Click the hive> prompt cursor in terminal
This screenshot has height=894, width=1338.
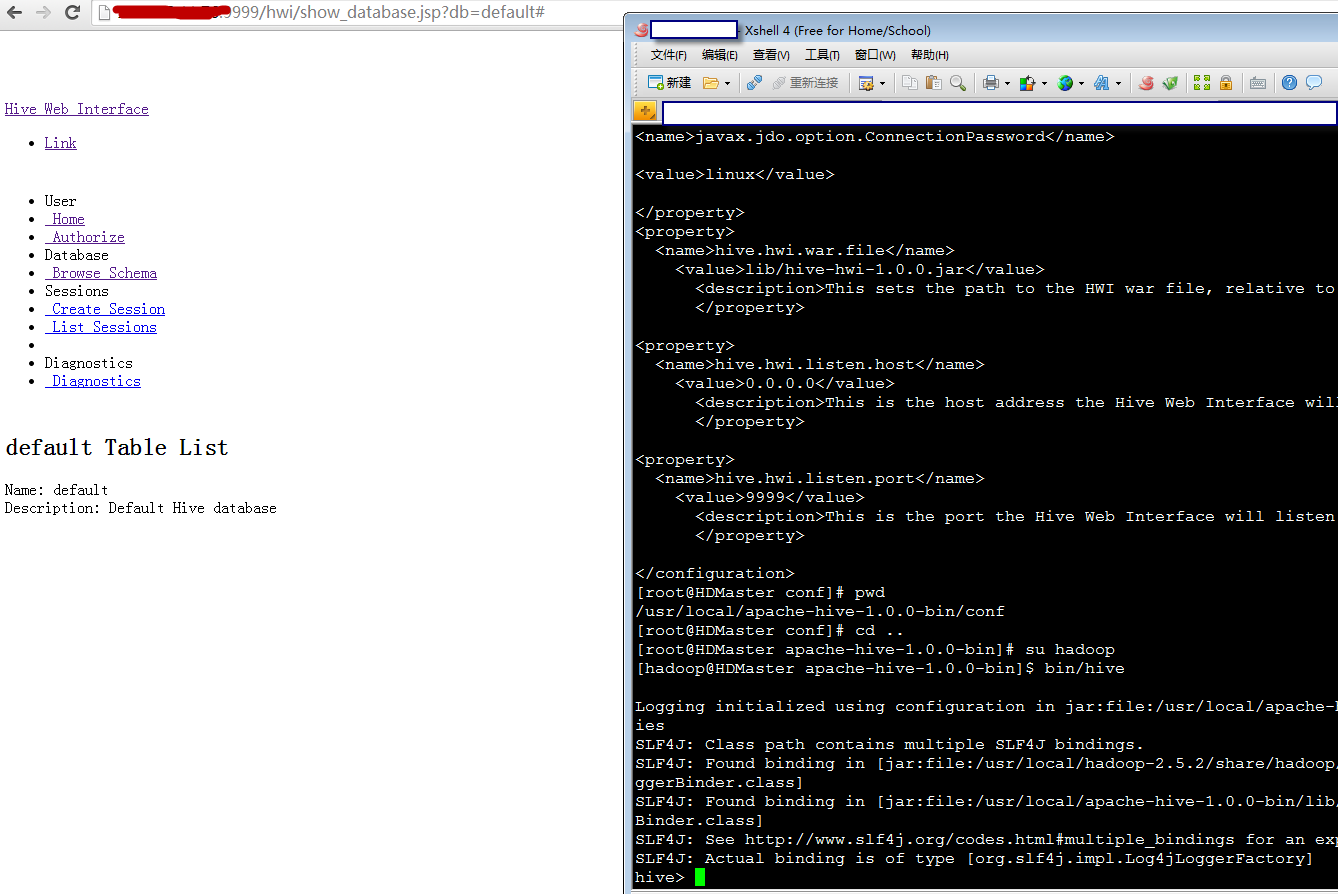700,877
